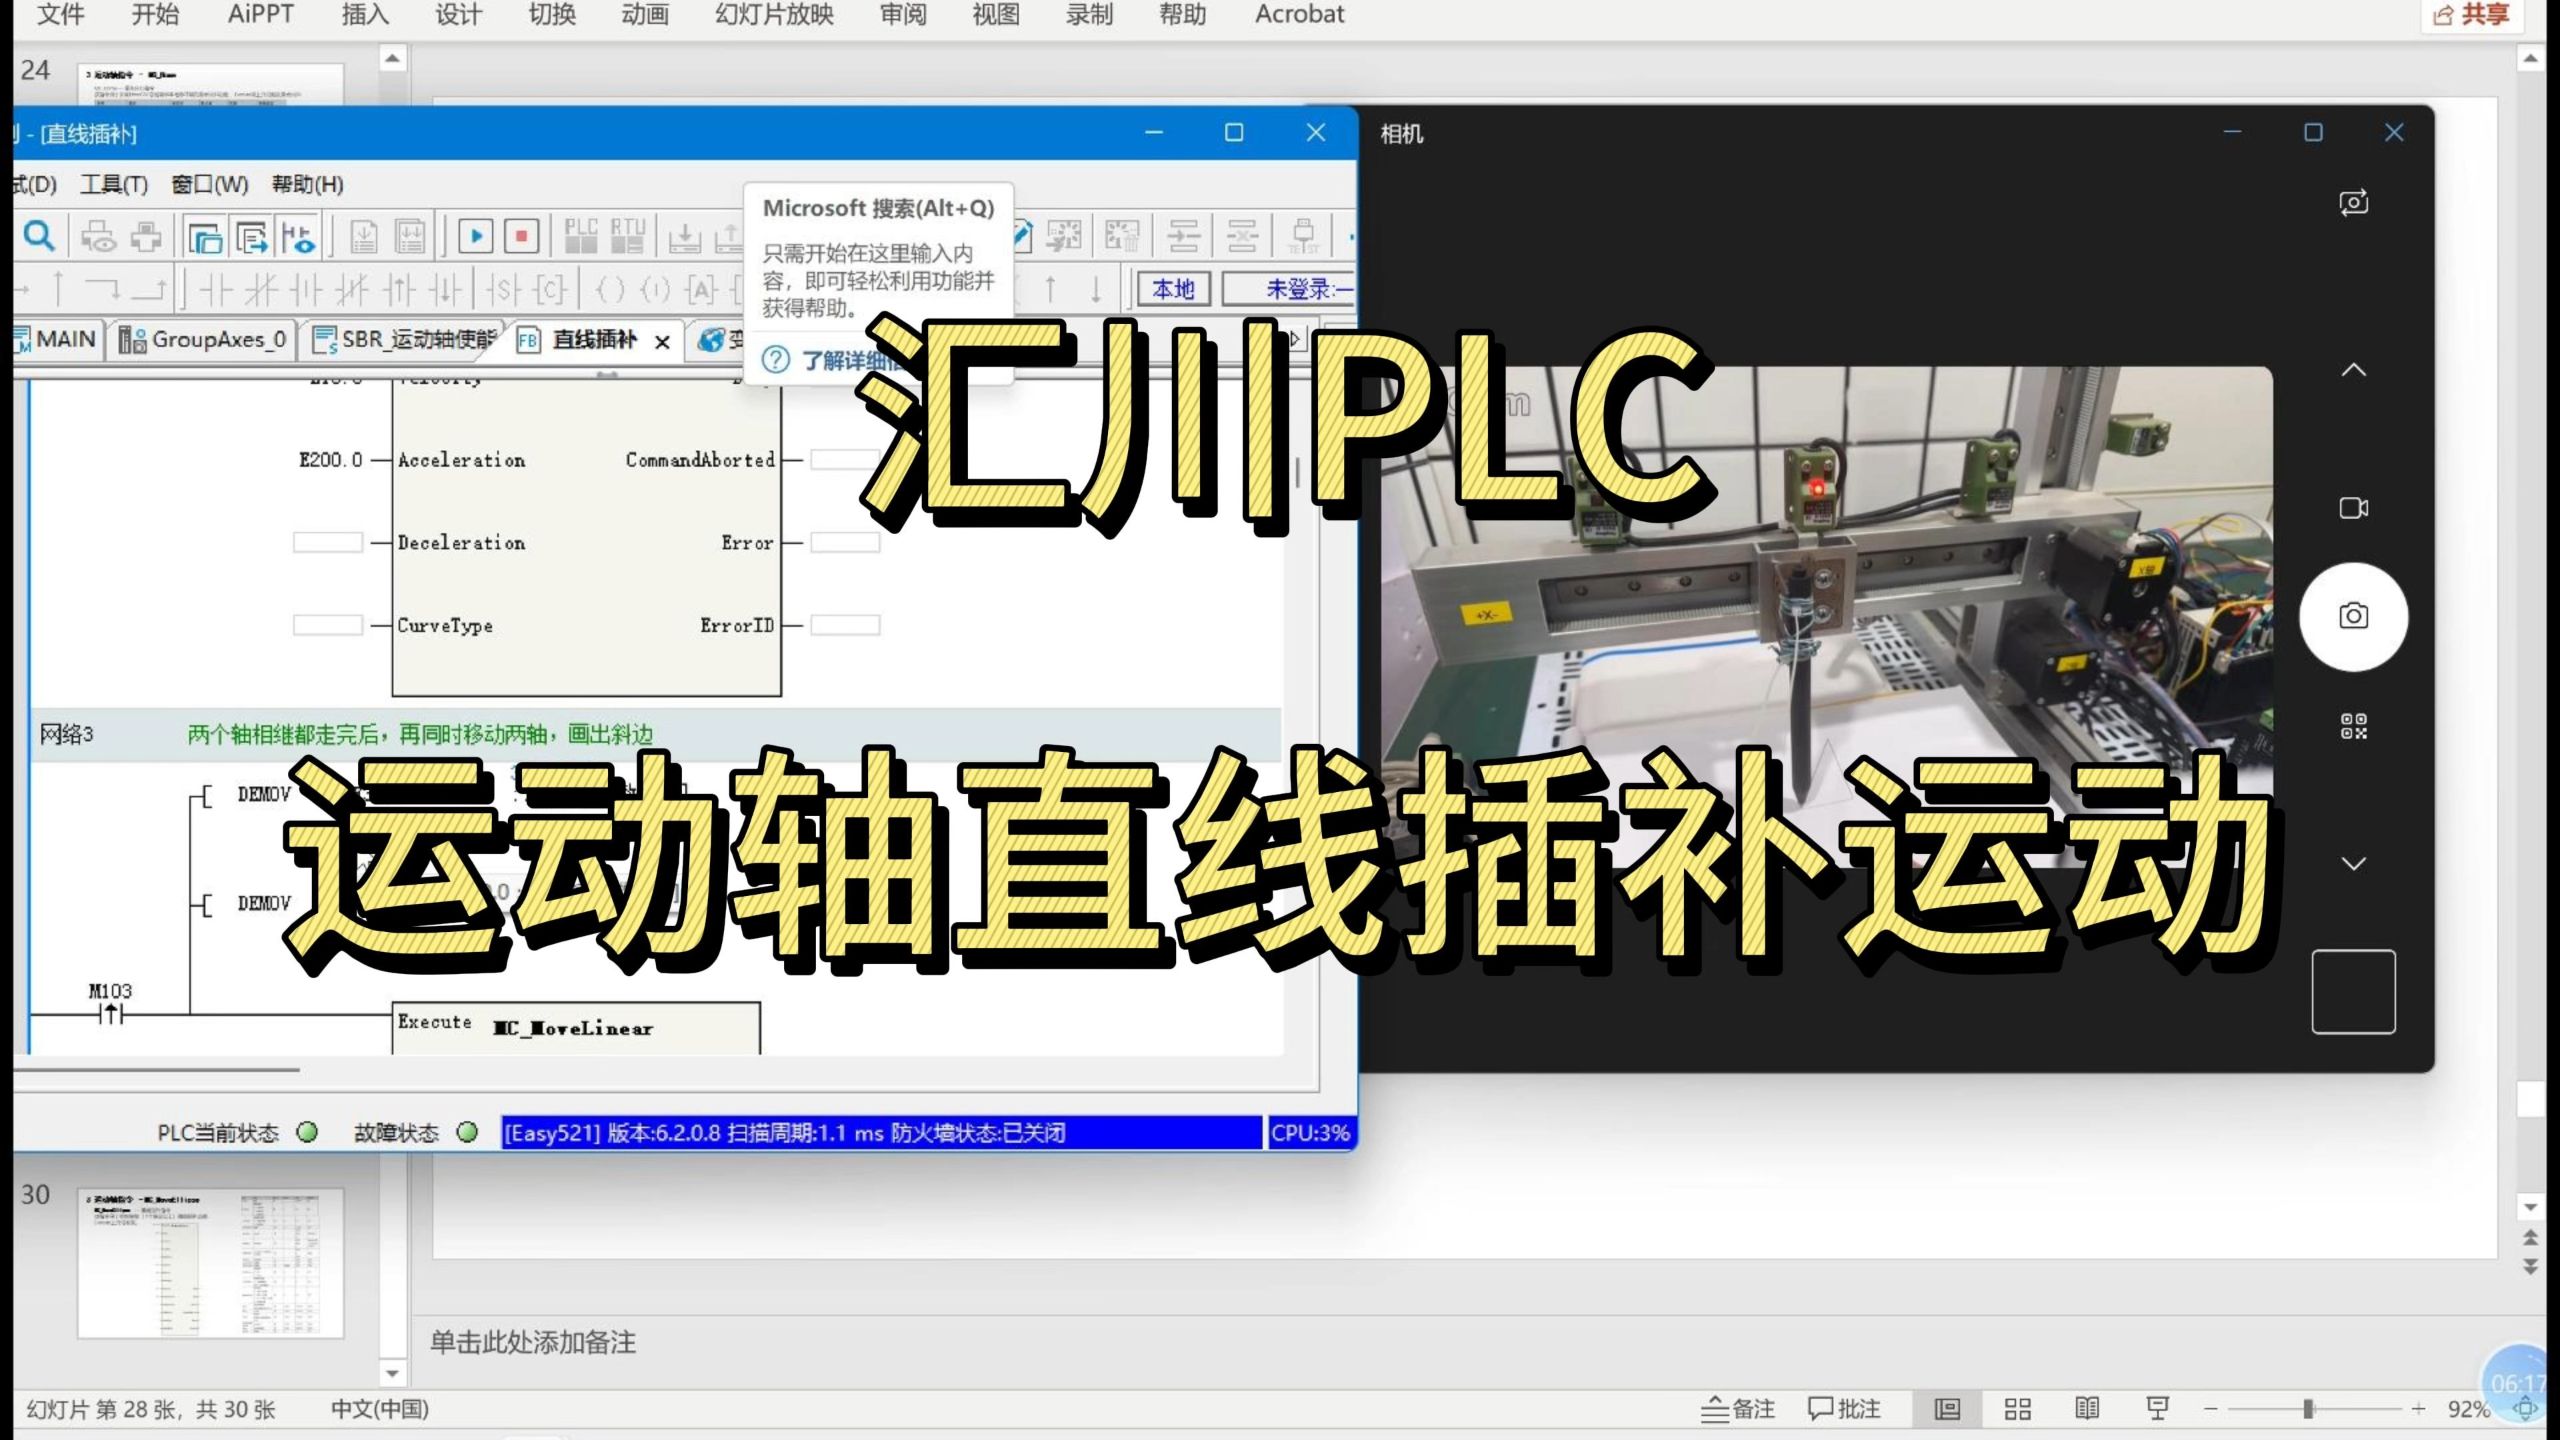The image size is (2560, 1440).
Task: Click the 单击此处添加备注 notes area
Action: [x=533, y=1342]
